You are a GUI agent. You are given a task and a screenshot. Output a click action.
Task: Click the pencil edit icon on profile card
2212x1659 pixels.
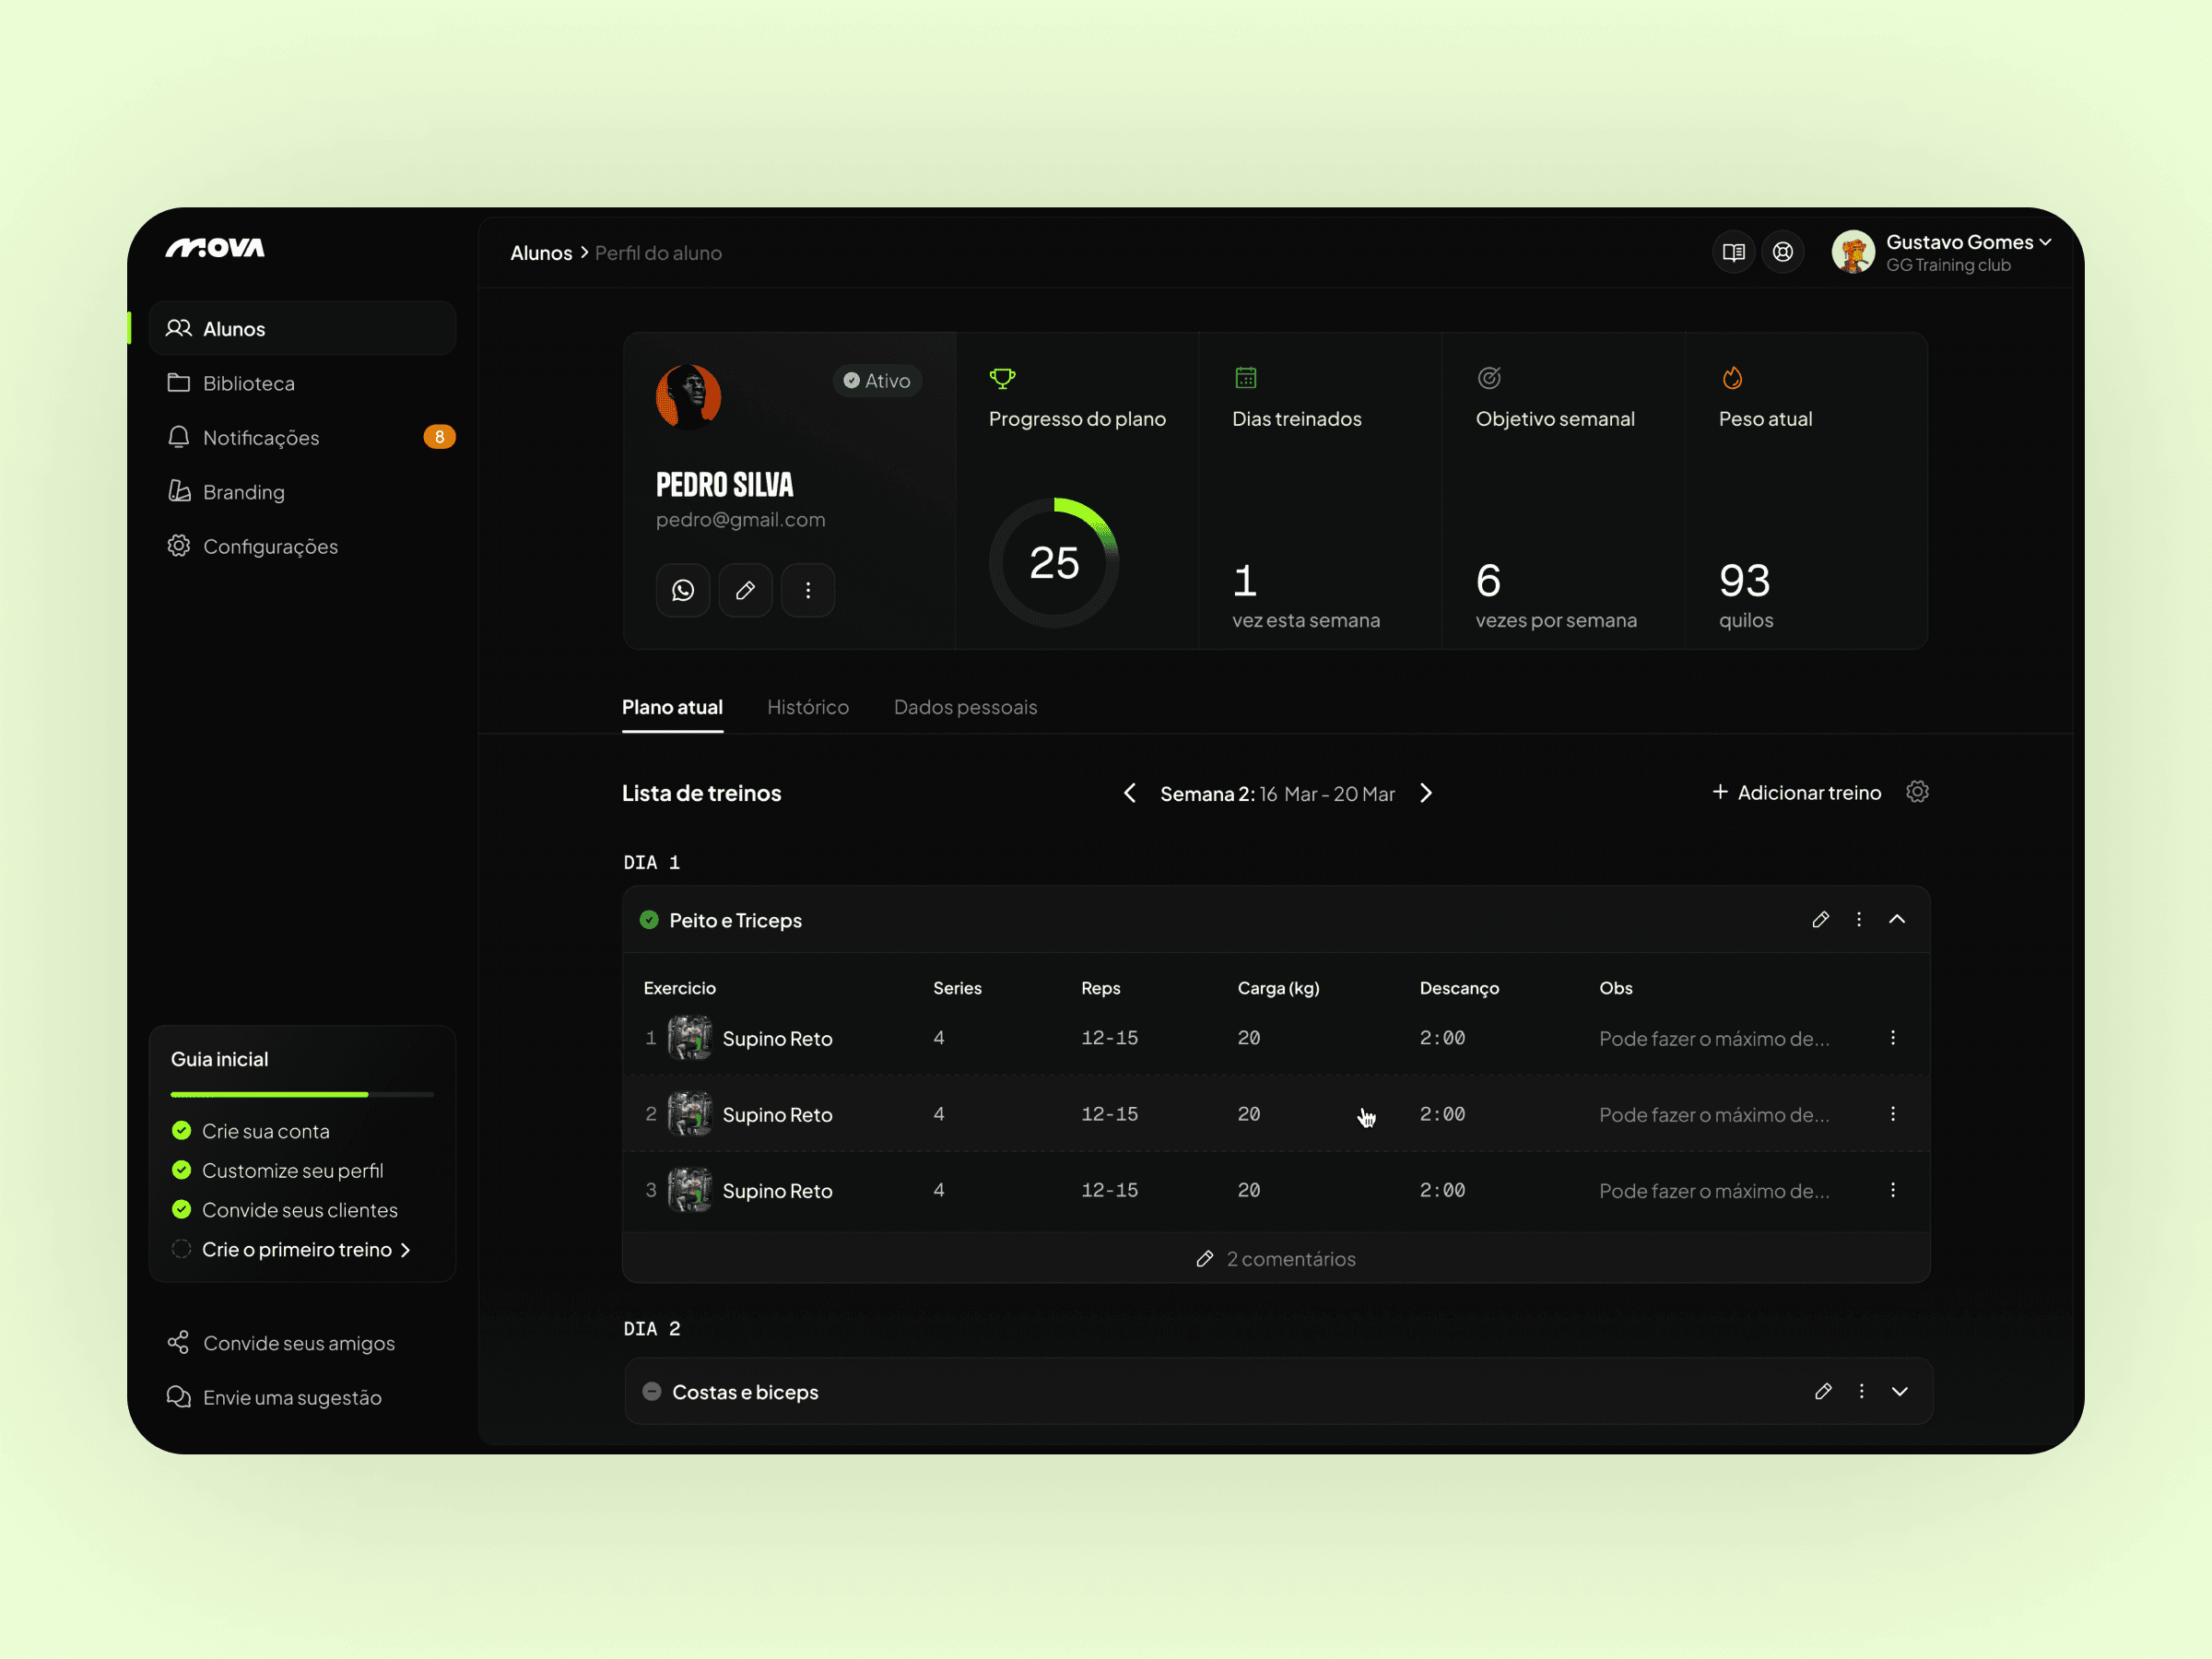point(745,590)
